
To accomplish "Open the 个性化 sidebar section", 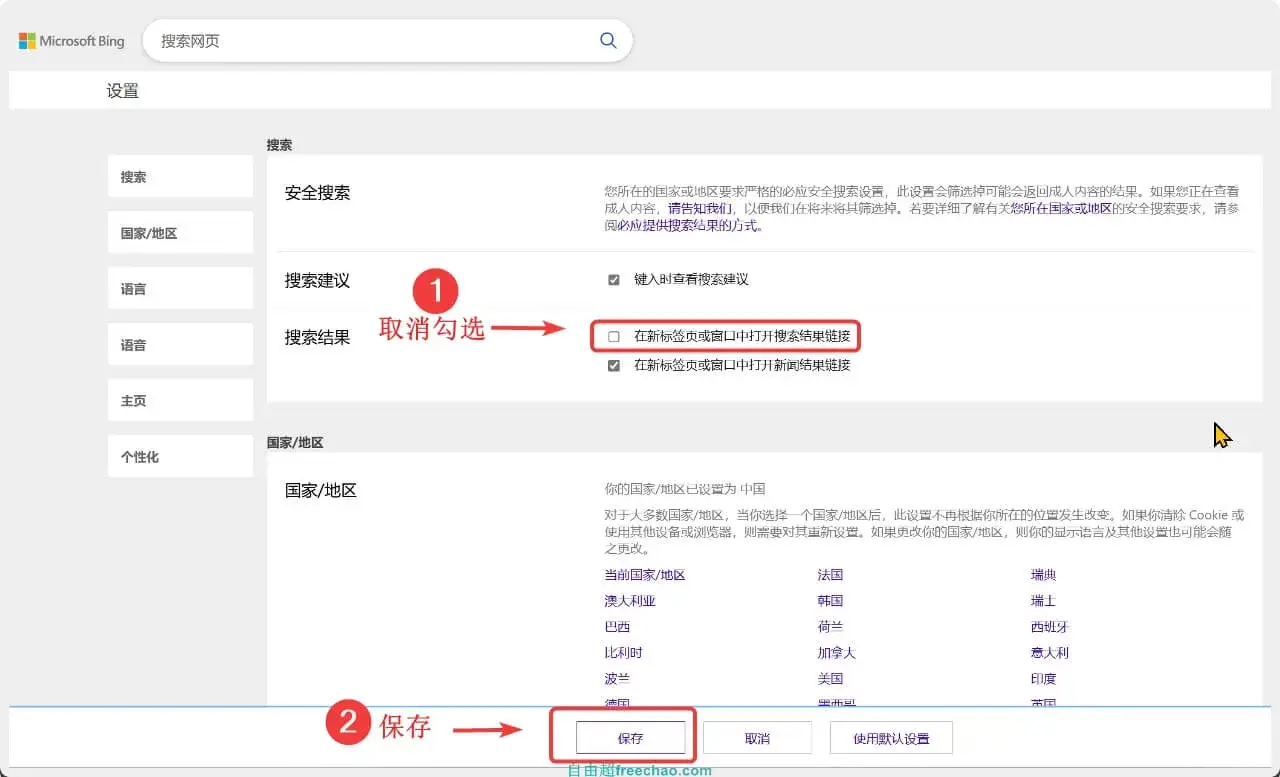I will coord(180,456).
